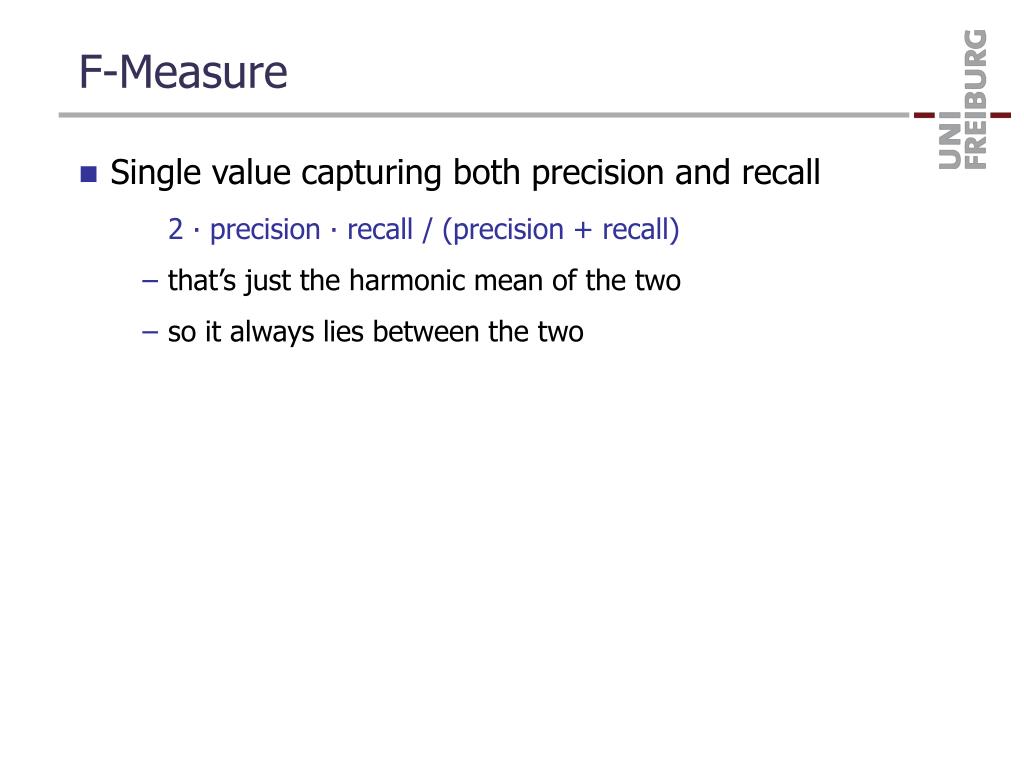
Task: Click the number 2 starting the formula
Action: pyautogui.click(x=176, y=230)
